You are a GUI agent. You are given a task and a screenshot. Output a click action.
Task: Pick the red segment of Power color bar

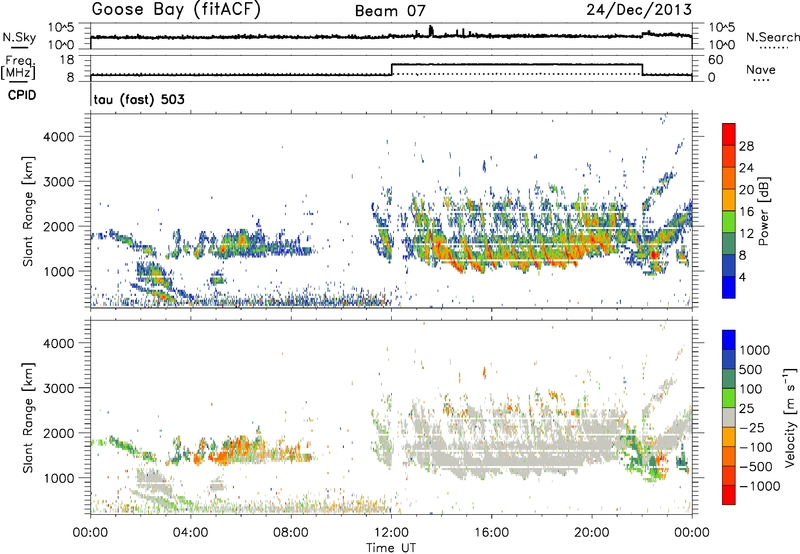pos(729,134)
